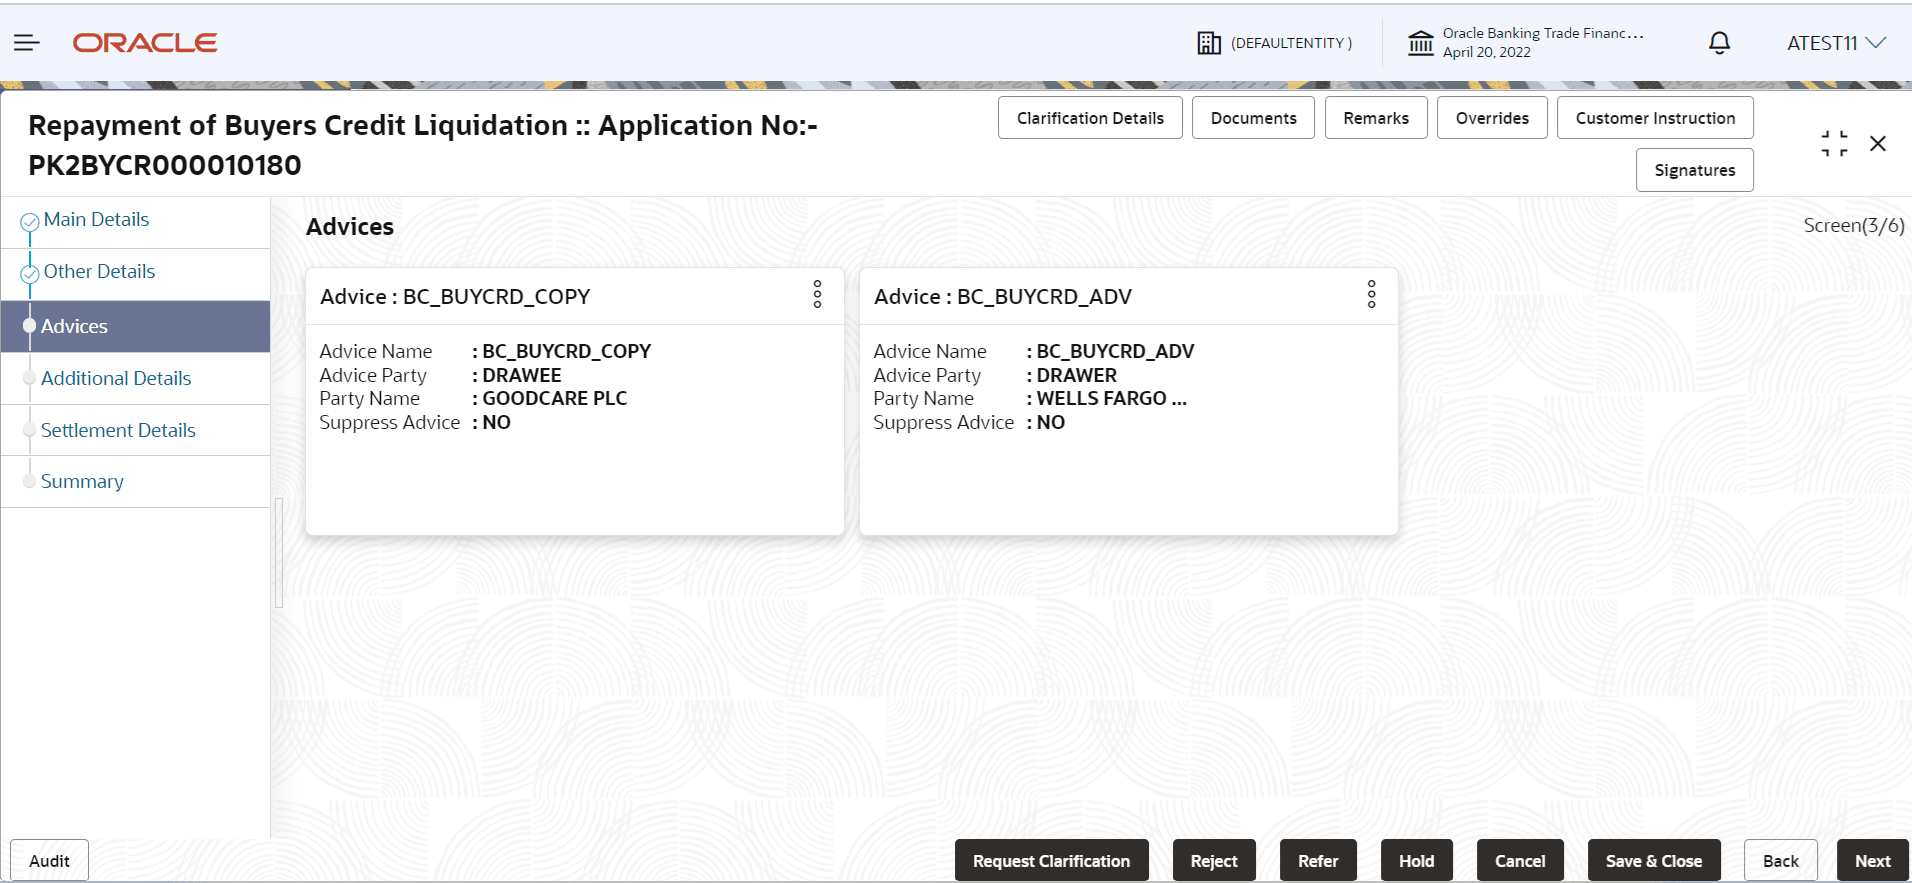Screen dimensions: 1912x883
Task: Open the Overrides panel
Action: point(1492,118)
